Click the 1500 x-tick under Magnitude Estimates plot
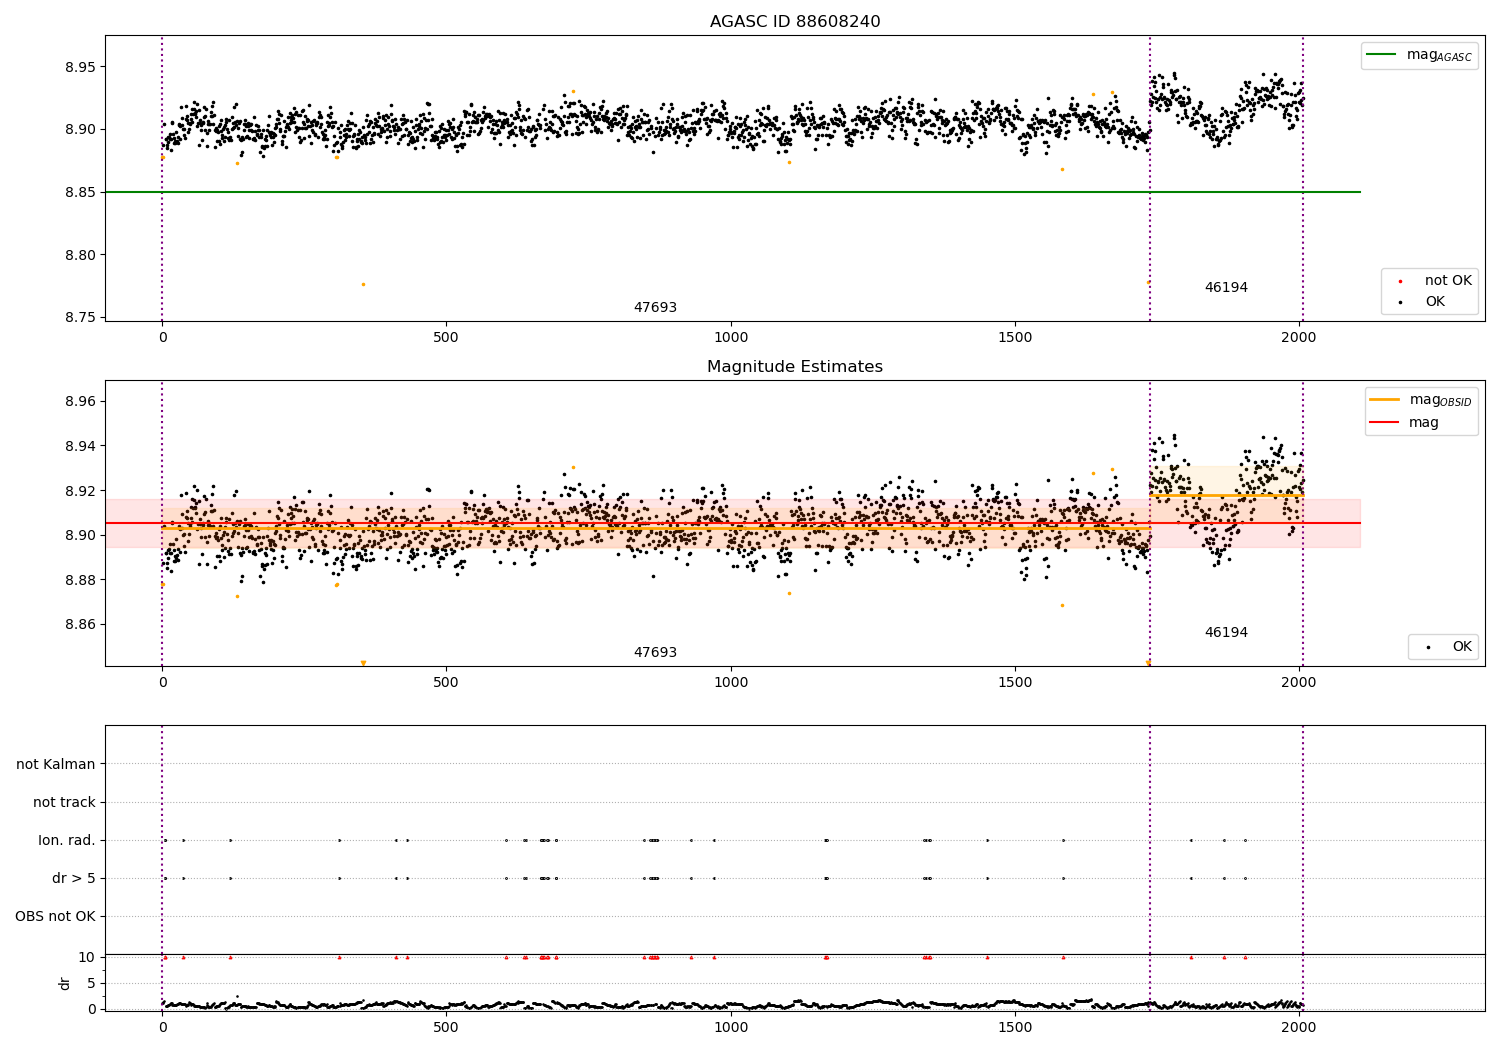 pyautogui.click(x=1015, y=683)
